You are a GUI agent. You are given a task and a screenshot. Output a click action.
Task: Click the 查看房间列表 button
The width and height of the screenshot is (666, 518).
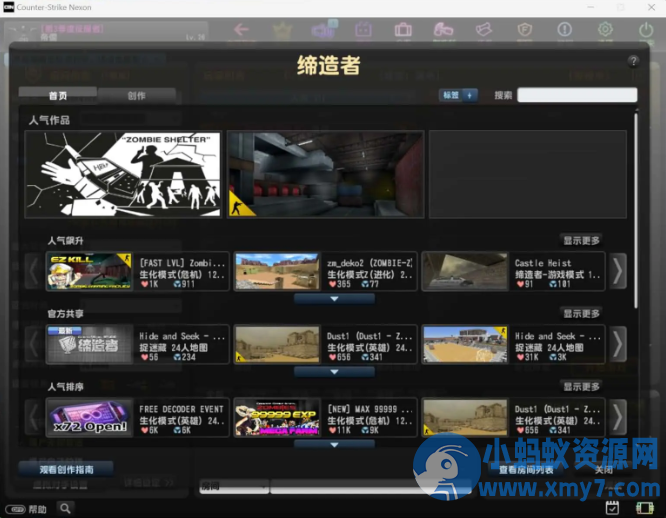[526, 470]
